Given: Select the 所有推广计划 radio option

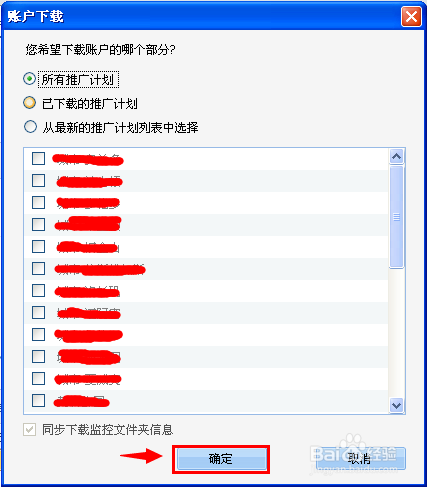Looking at the screenshot, I should click(x=30, y=79).
